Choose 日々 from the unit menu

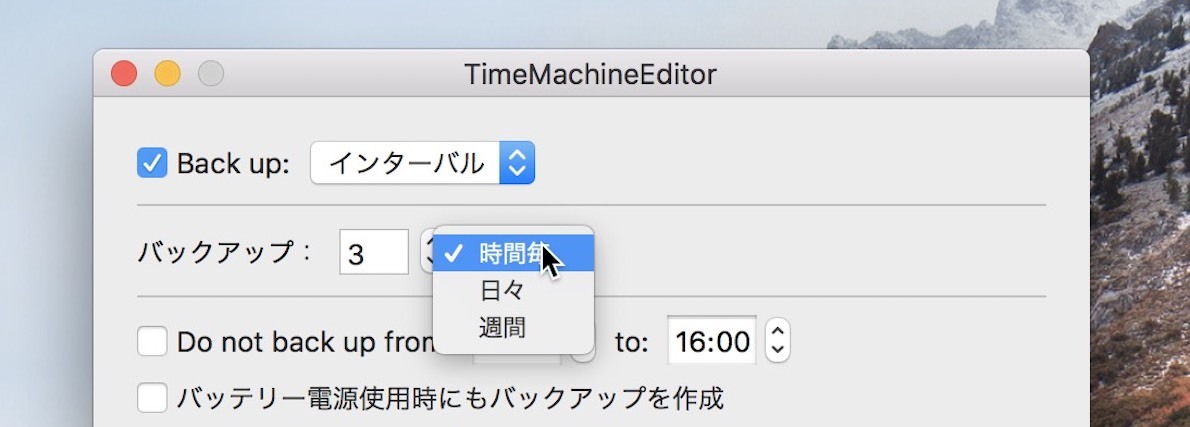(x=501, y=291)
